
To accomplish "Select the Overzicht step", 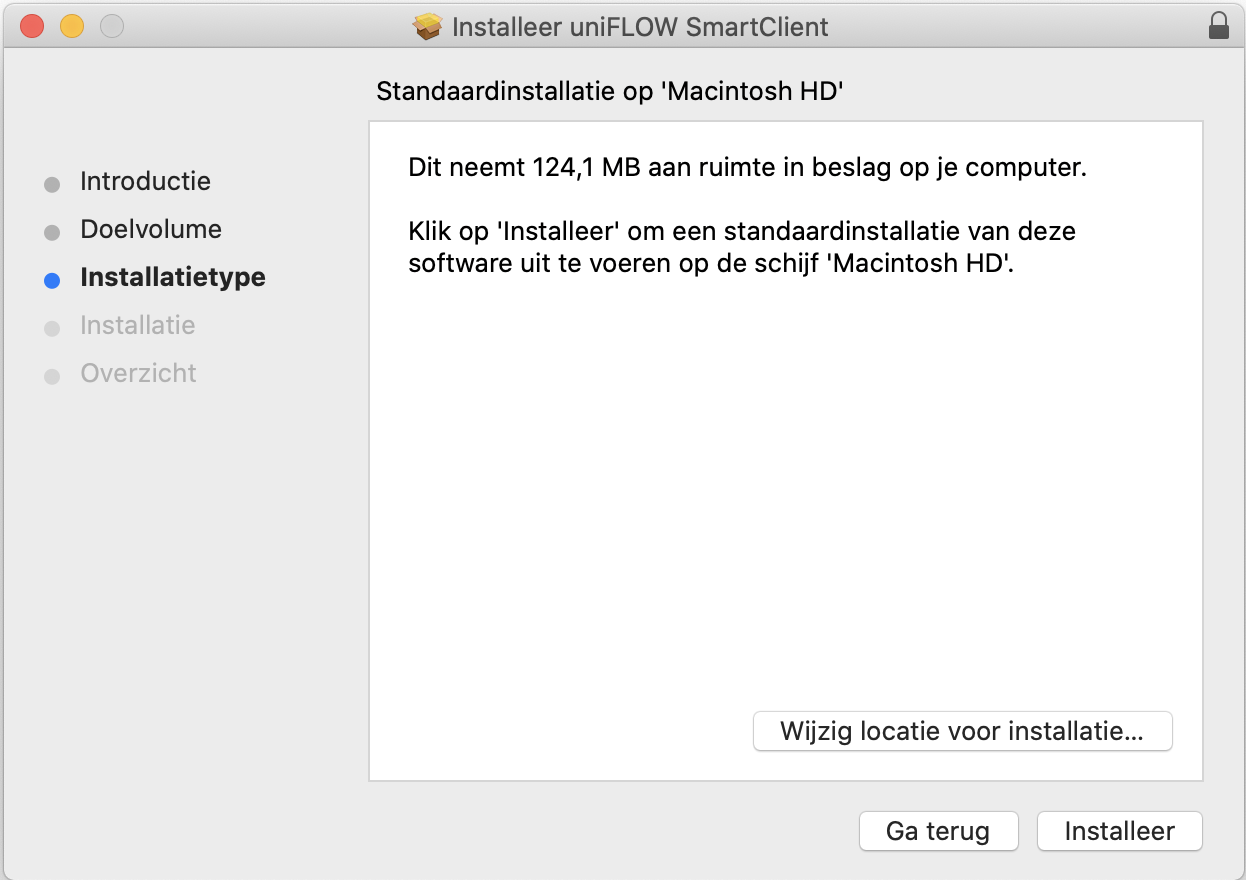I will (x=138, y=374).
